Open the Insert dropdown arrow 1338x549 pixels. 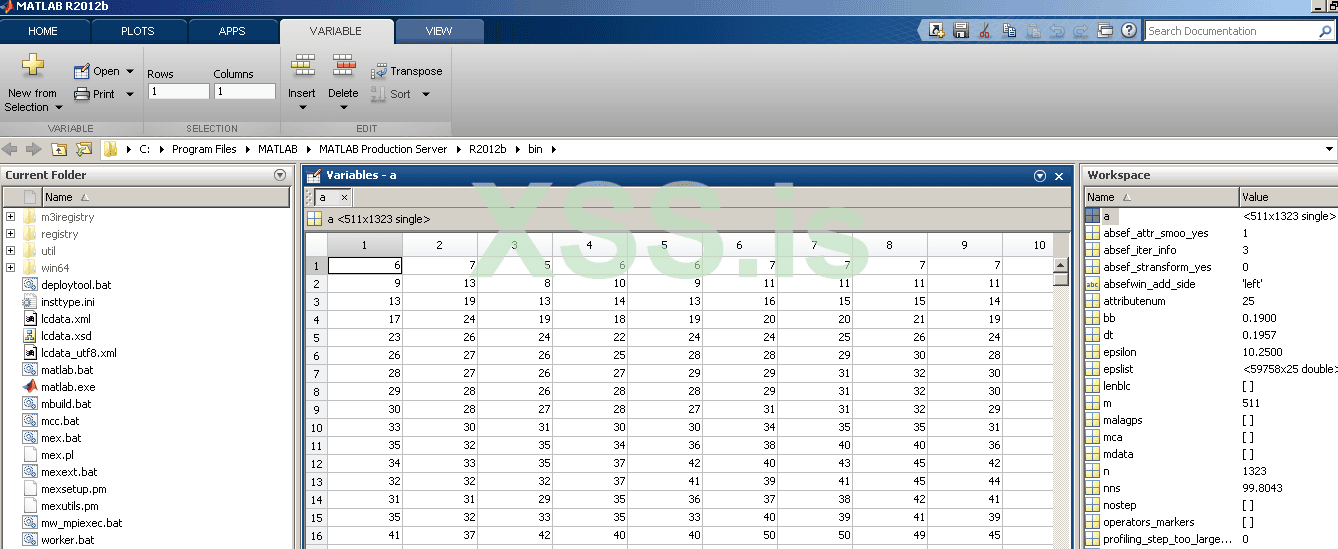click(x=303, y=106)
